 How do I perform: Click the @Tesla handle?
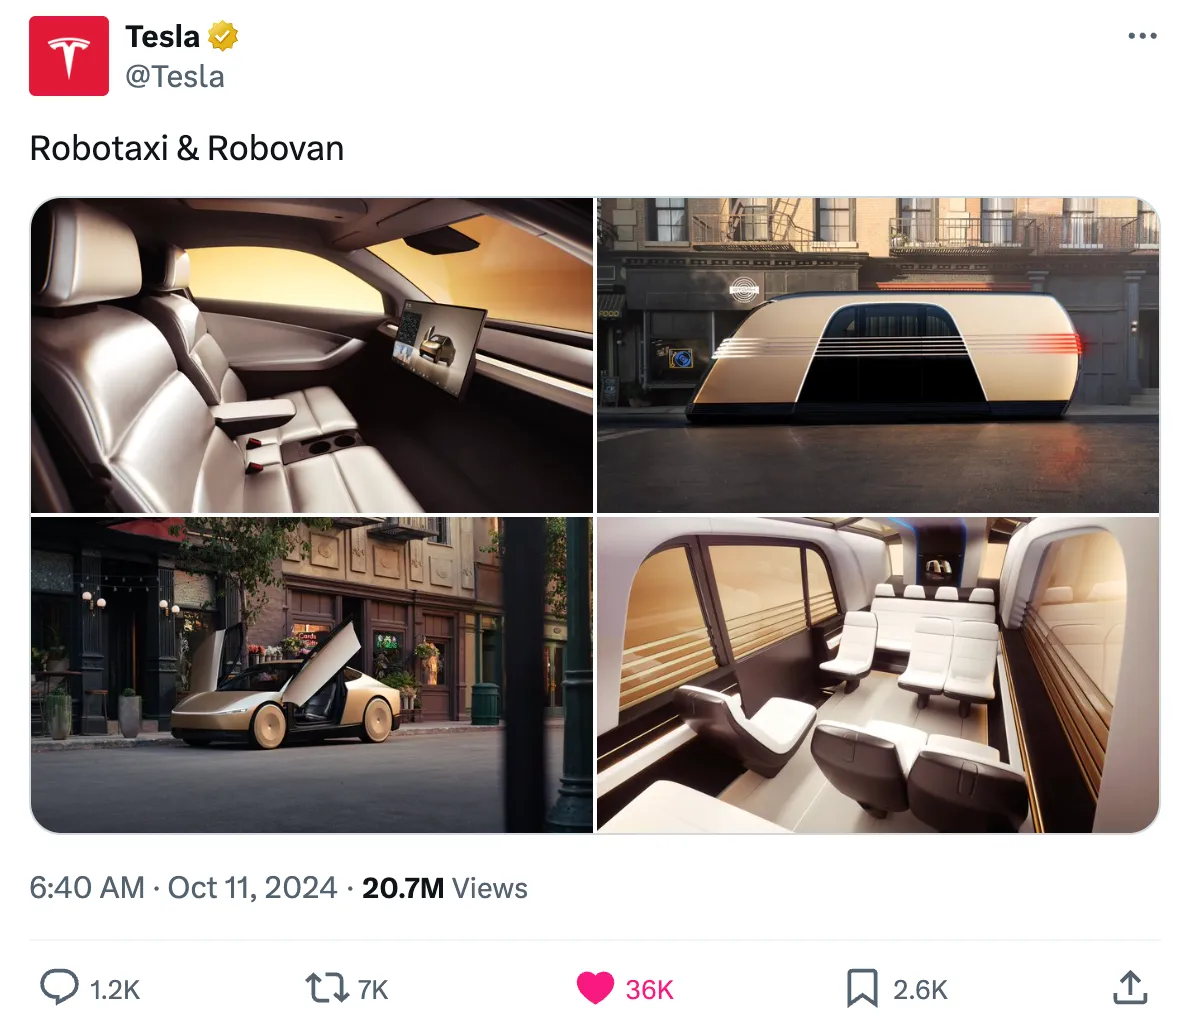pos(175,77)
